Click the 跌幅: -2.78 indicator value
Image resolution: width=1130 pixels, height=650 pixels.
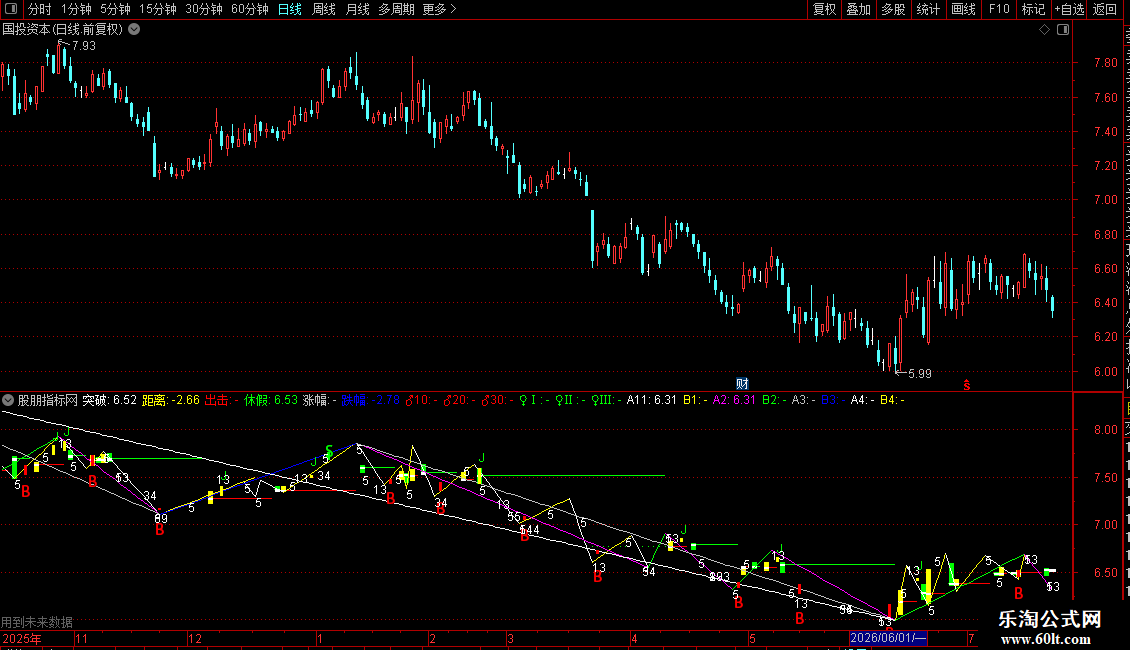[370, 400]
